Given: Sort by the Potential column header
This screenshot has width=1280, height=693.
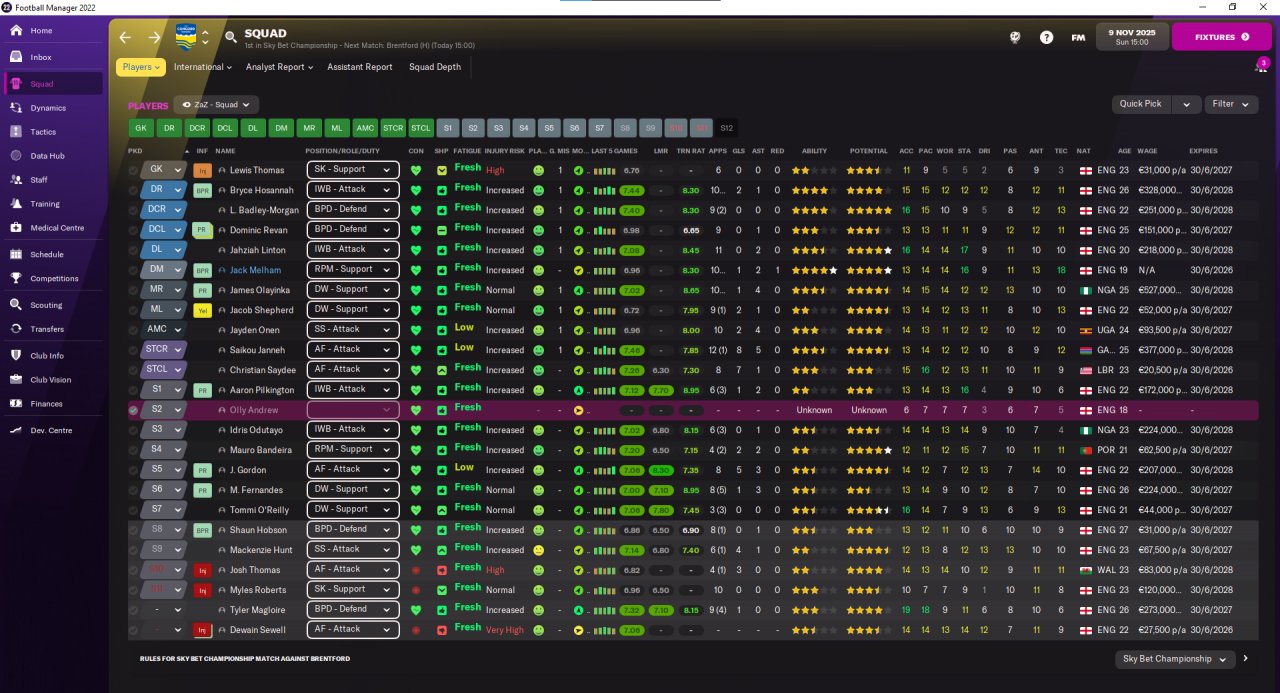Looking at the screenshot, I should 868,151.
